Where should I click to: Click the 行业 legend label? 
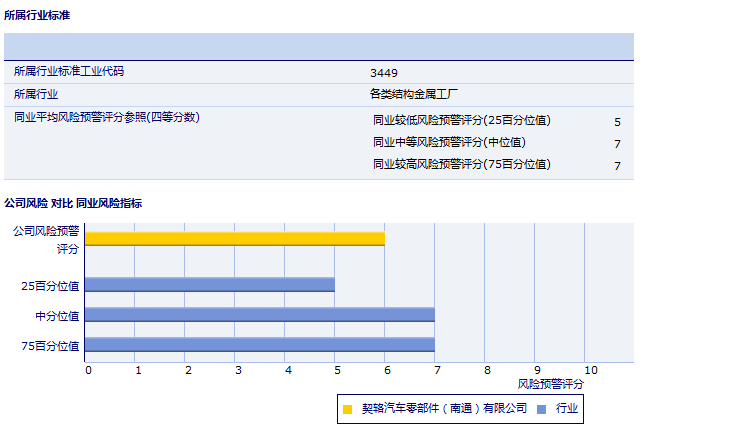coord(567,408)
